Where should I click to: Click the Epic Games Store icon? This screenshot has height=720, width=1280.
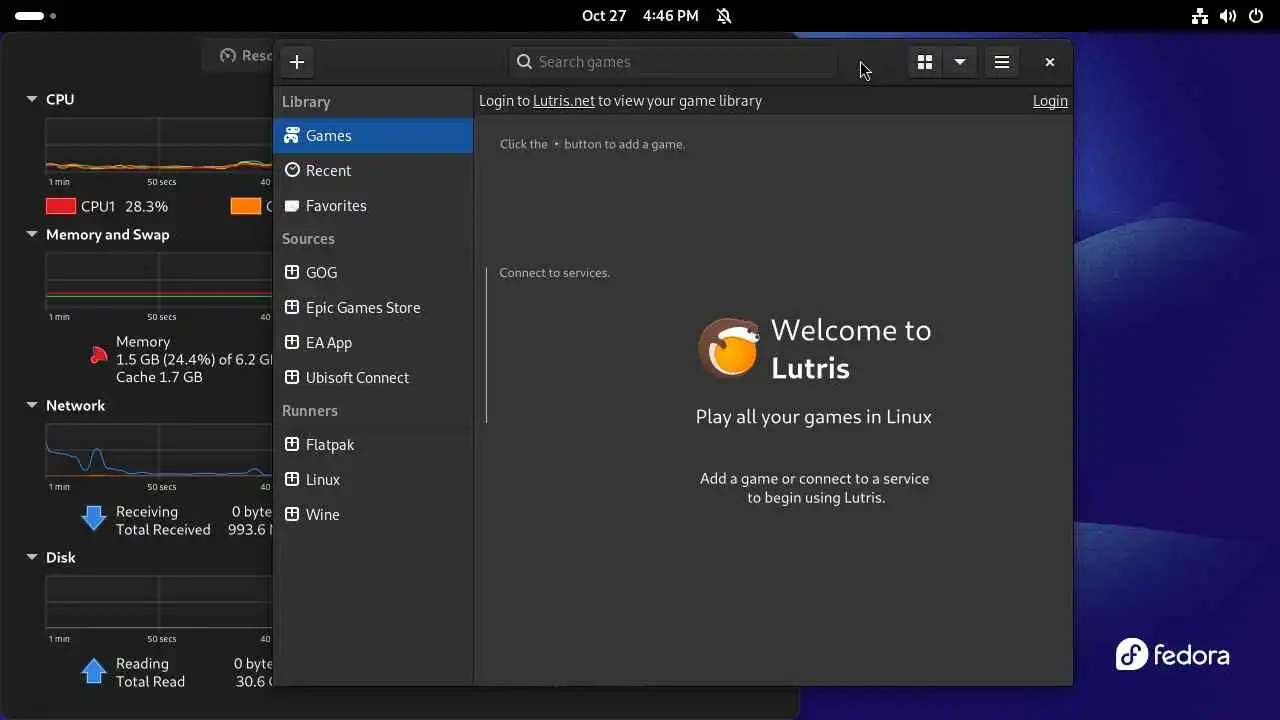[x=292, y=307]
